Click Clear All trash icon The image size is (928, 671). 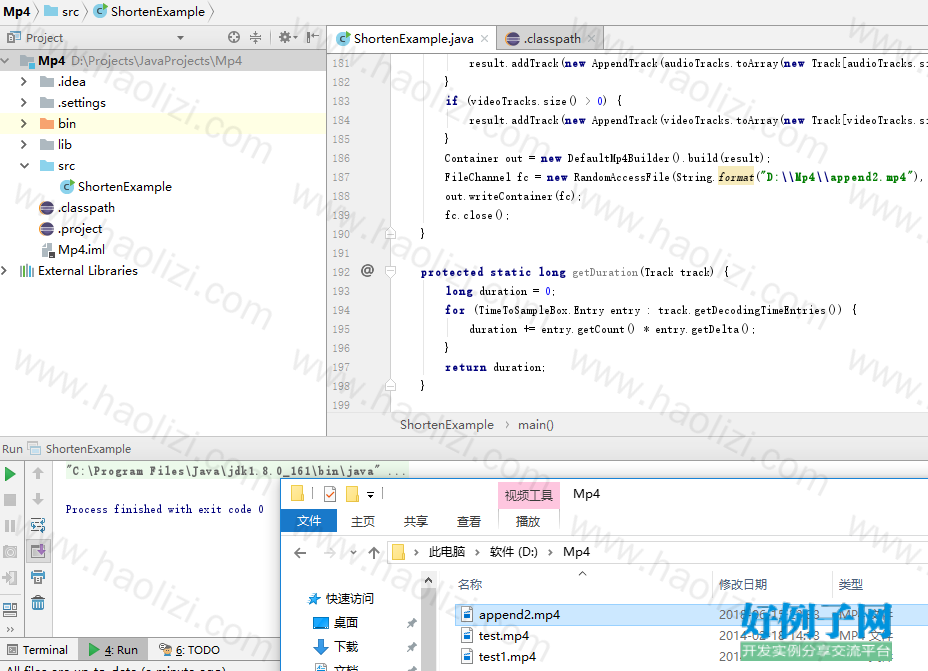(x=38, y=603)
